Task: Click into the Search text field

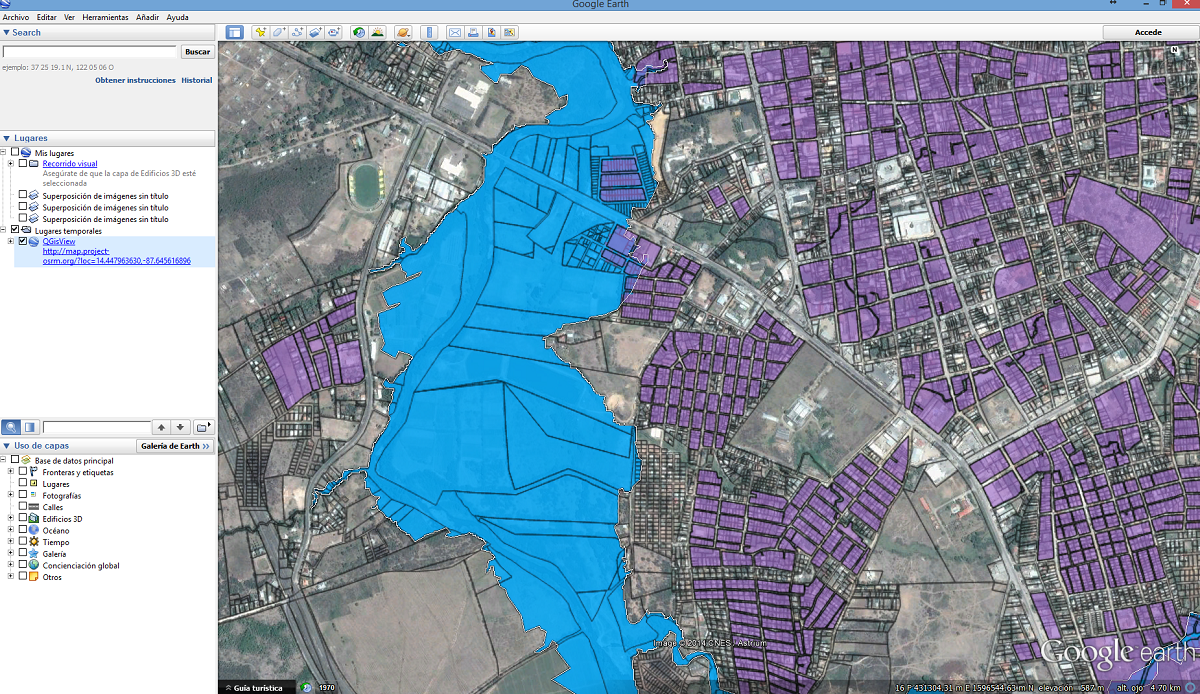Action: tap(90, 51)
